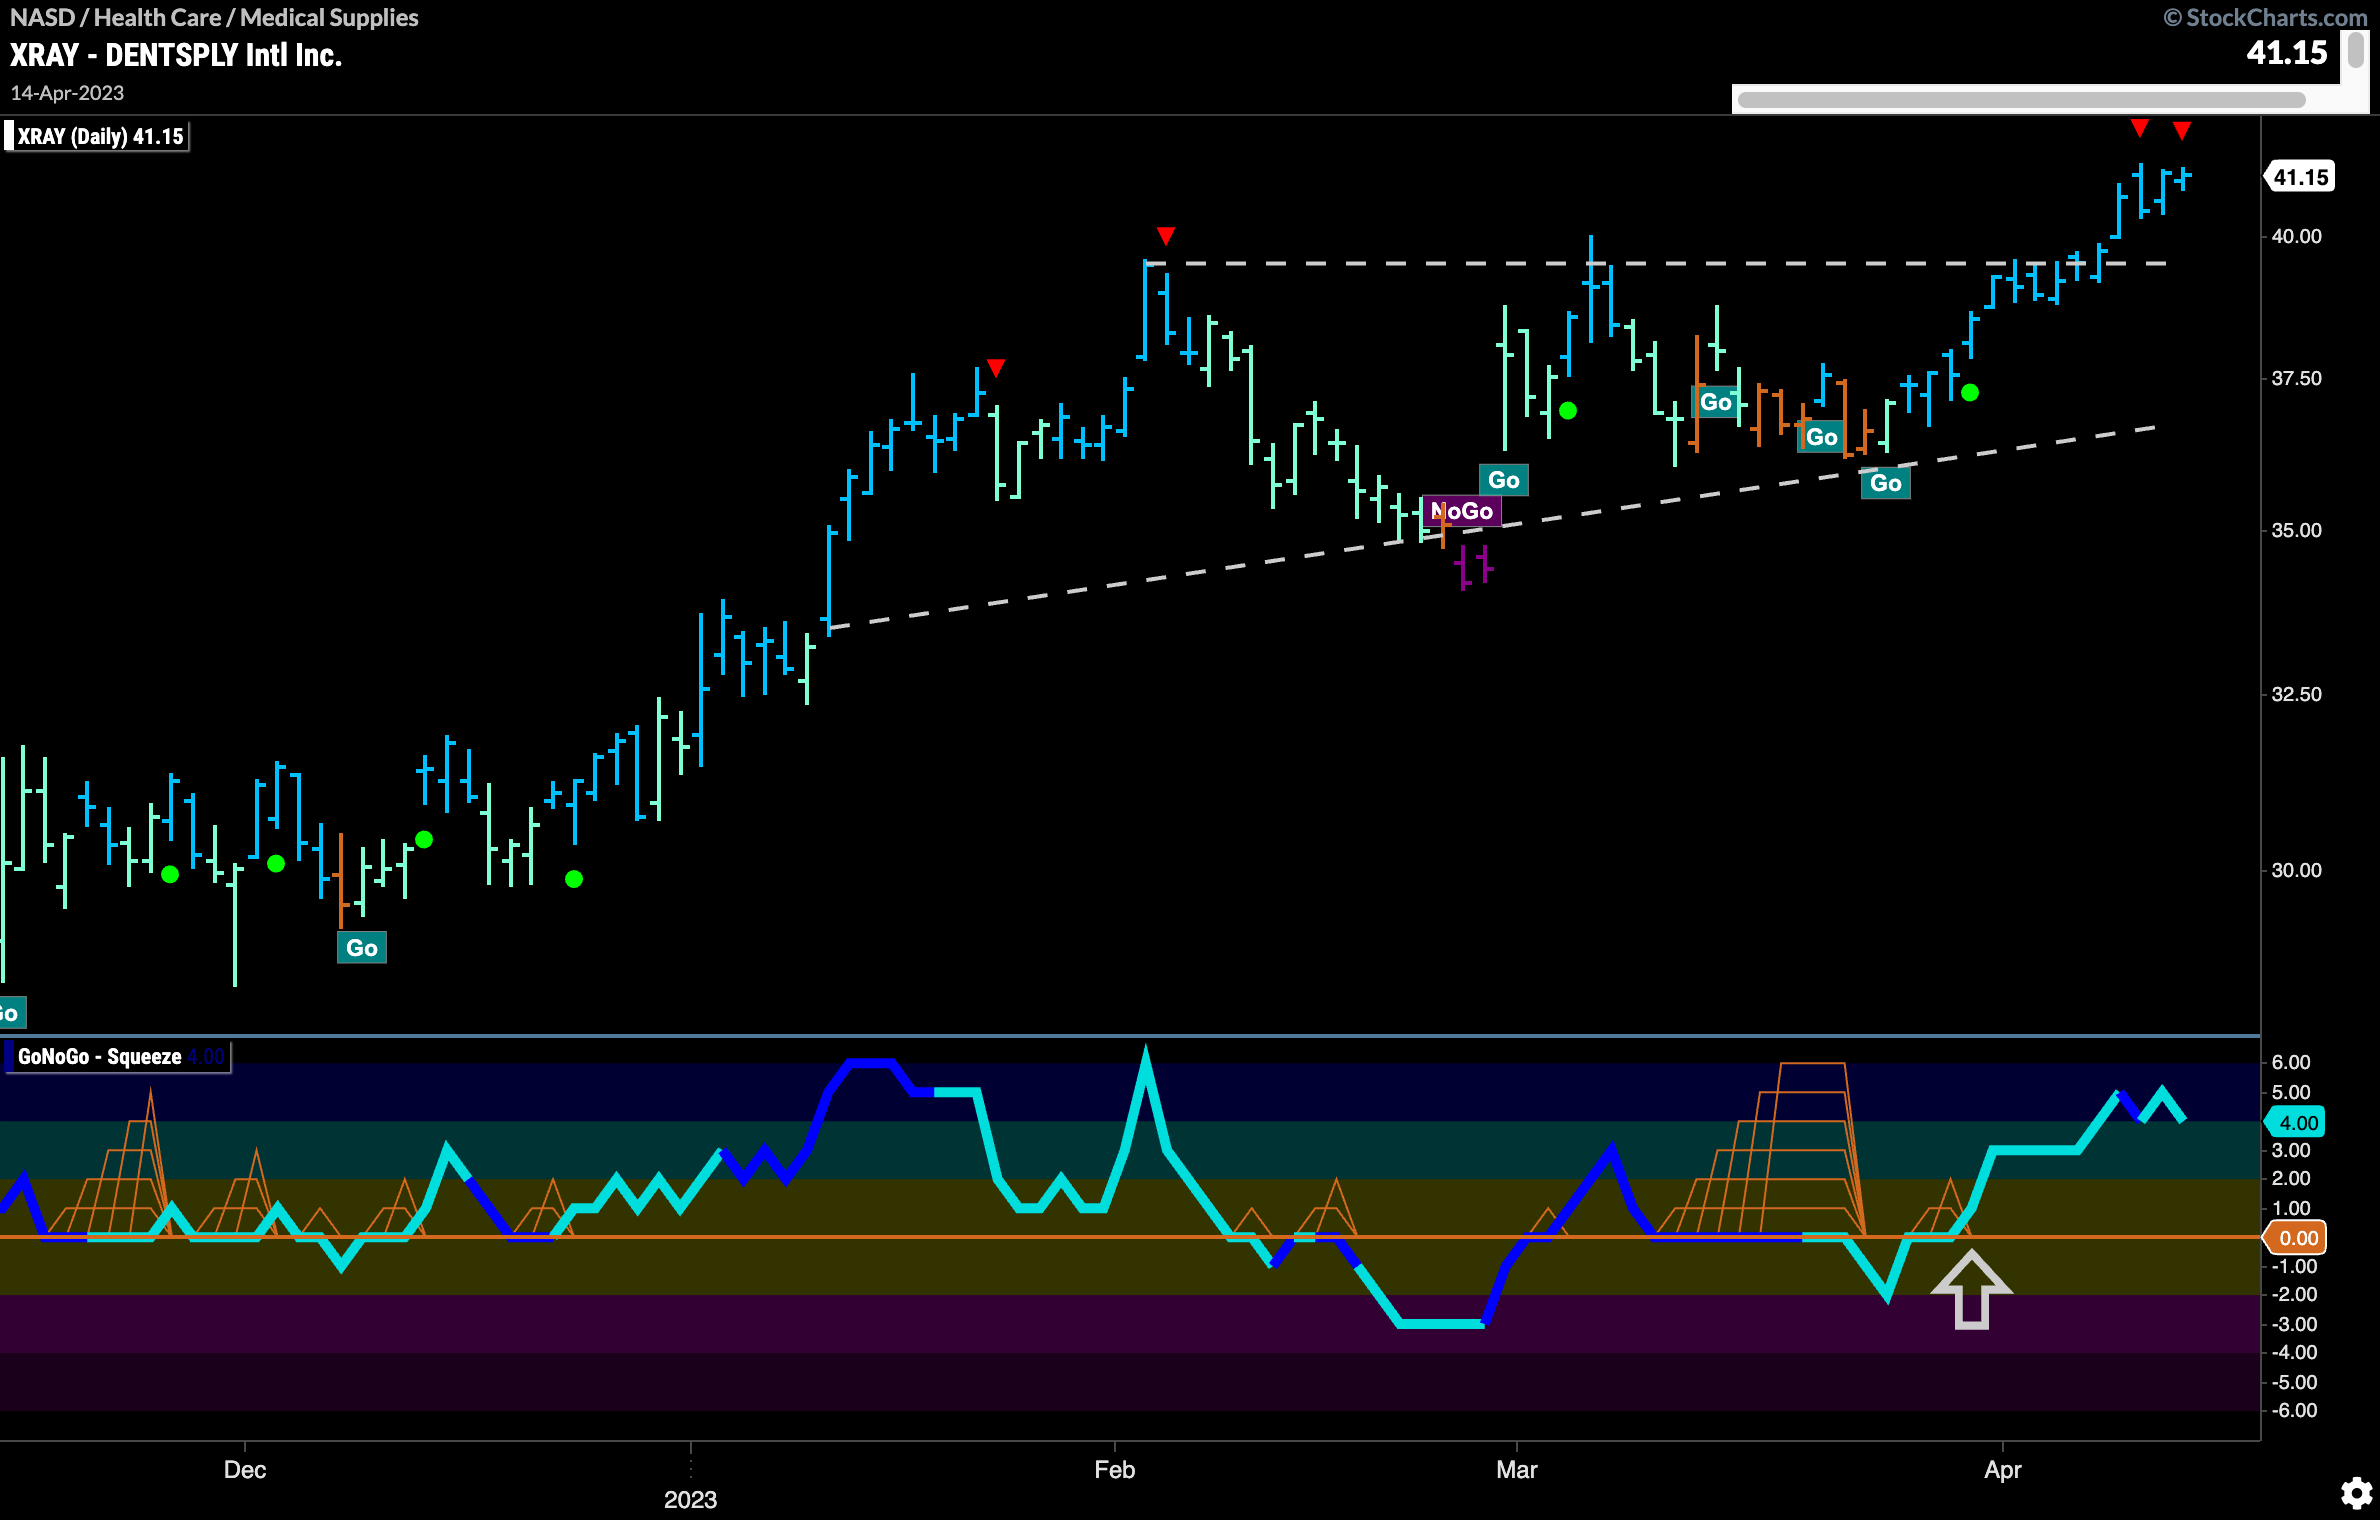Click the left red triangle above the April highs
2380x1520 pixels.
click(2139, 128)
